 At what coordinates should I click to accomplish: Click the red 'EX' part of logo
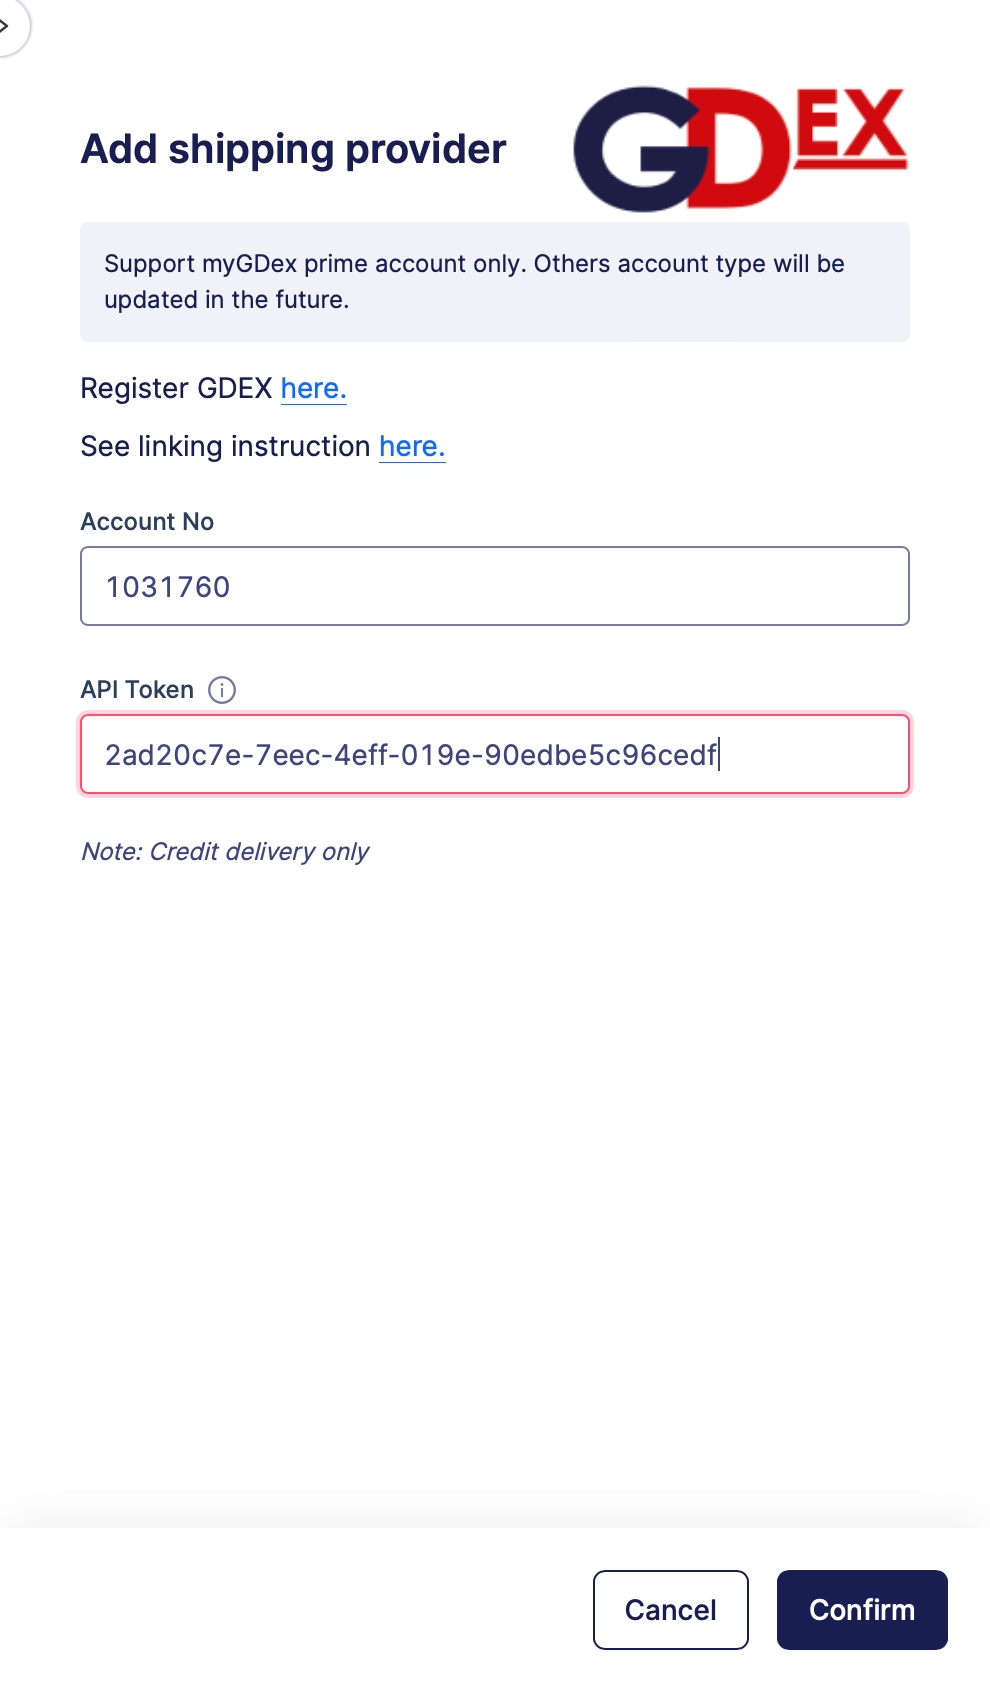coord(853,128)
